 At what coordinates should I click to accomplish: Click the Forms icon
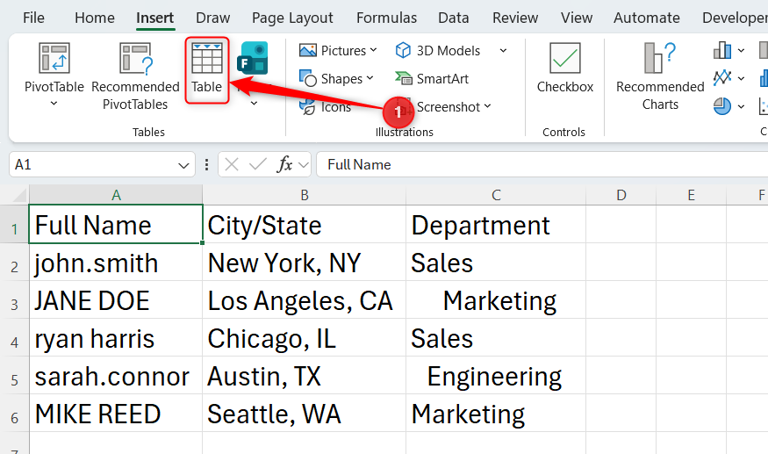(x=253, y=58)
